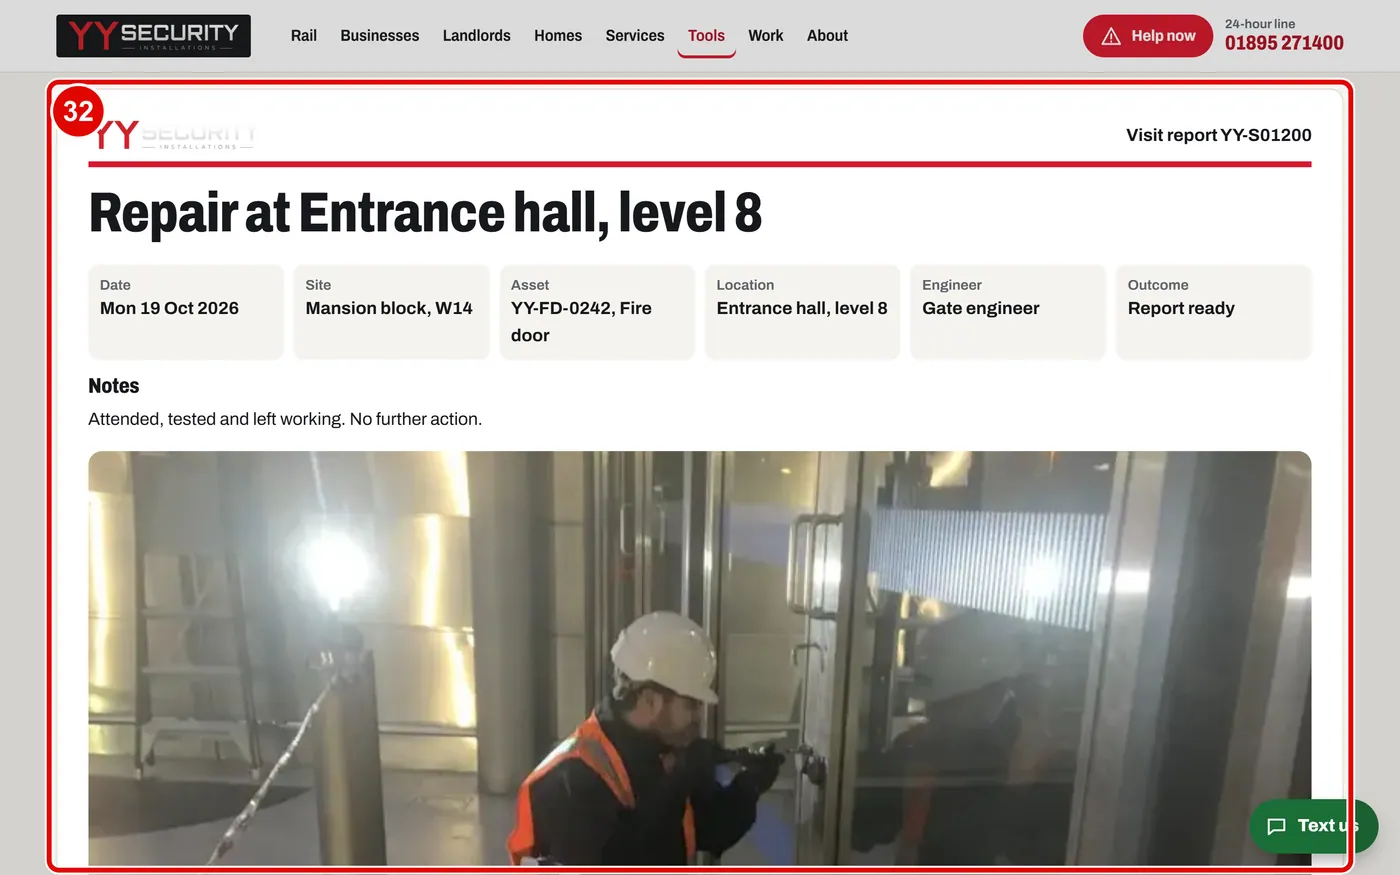Open the Homes navigation item

(558, 36)
